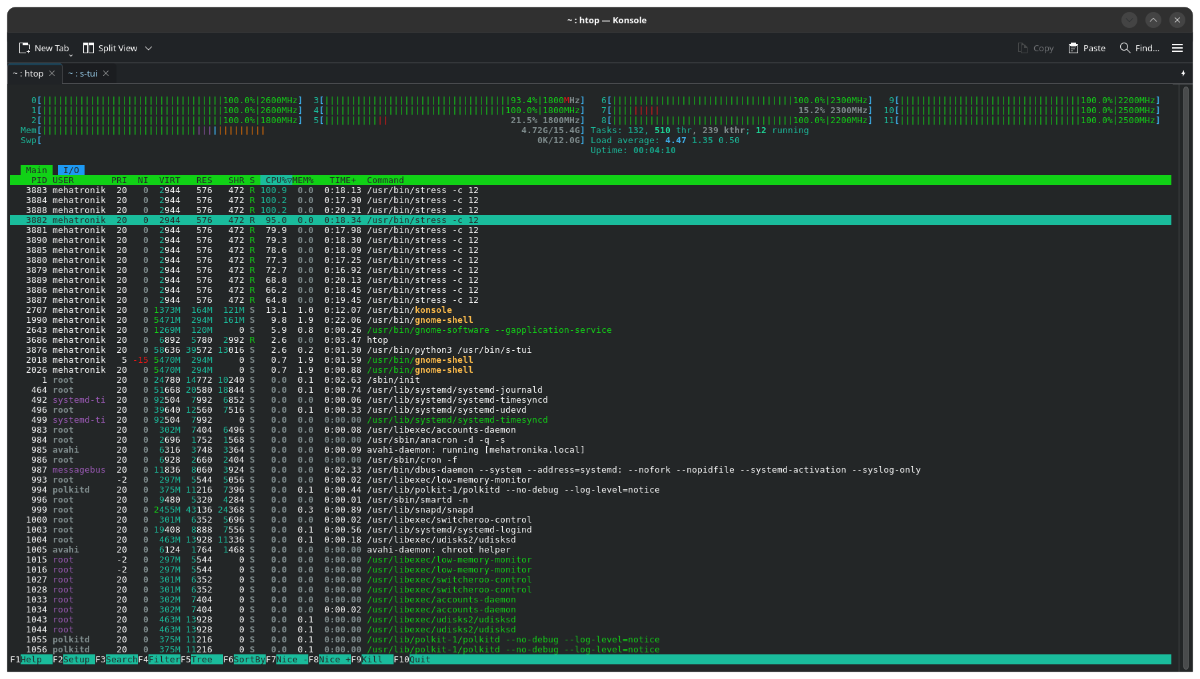The image size is (1200, 679).
Task: Open F2 Setup in the function bar
Action: (72, 660)
